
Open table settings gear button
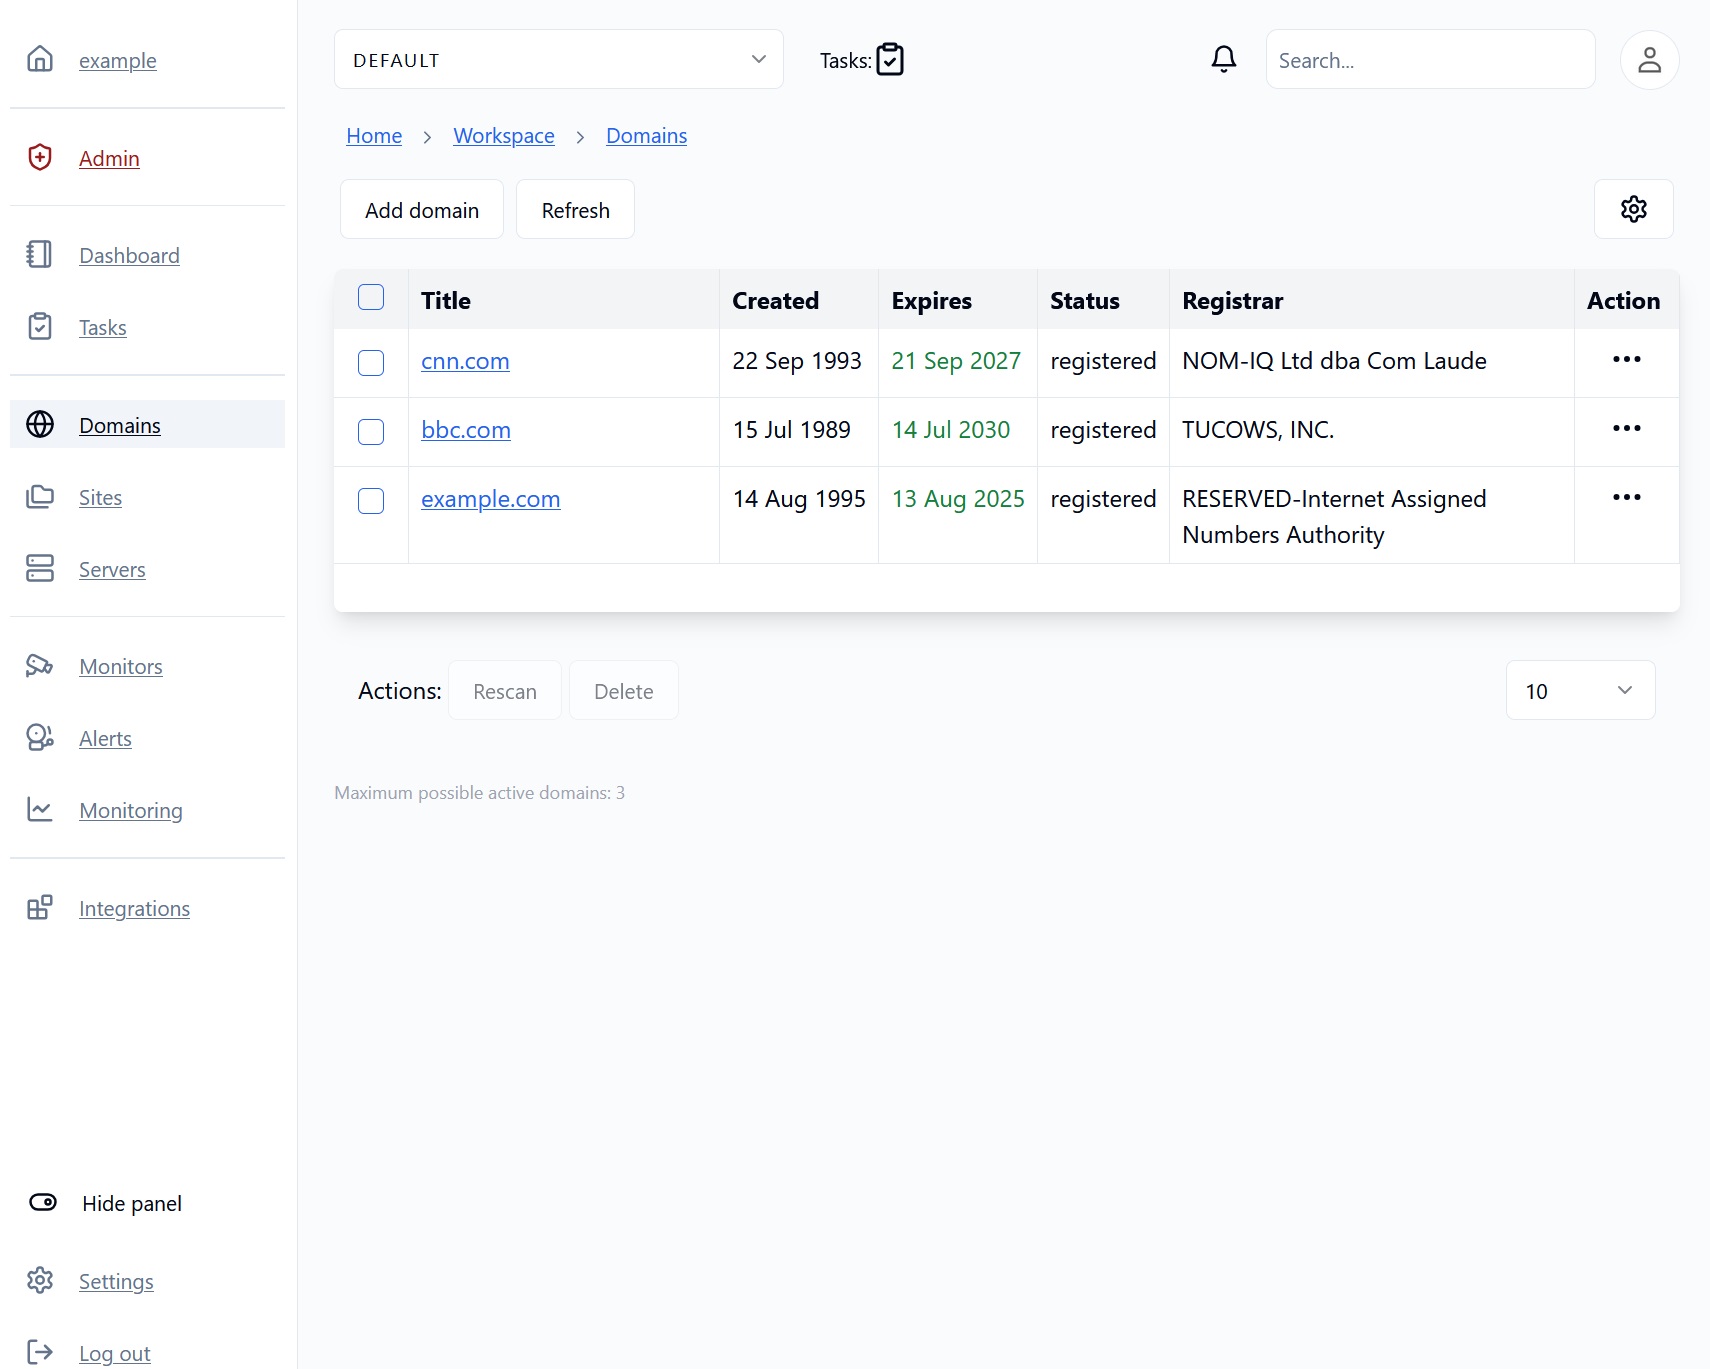tap(1634, 209)
